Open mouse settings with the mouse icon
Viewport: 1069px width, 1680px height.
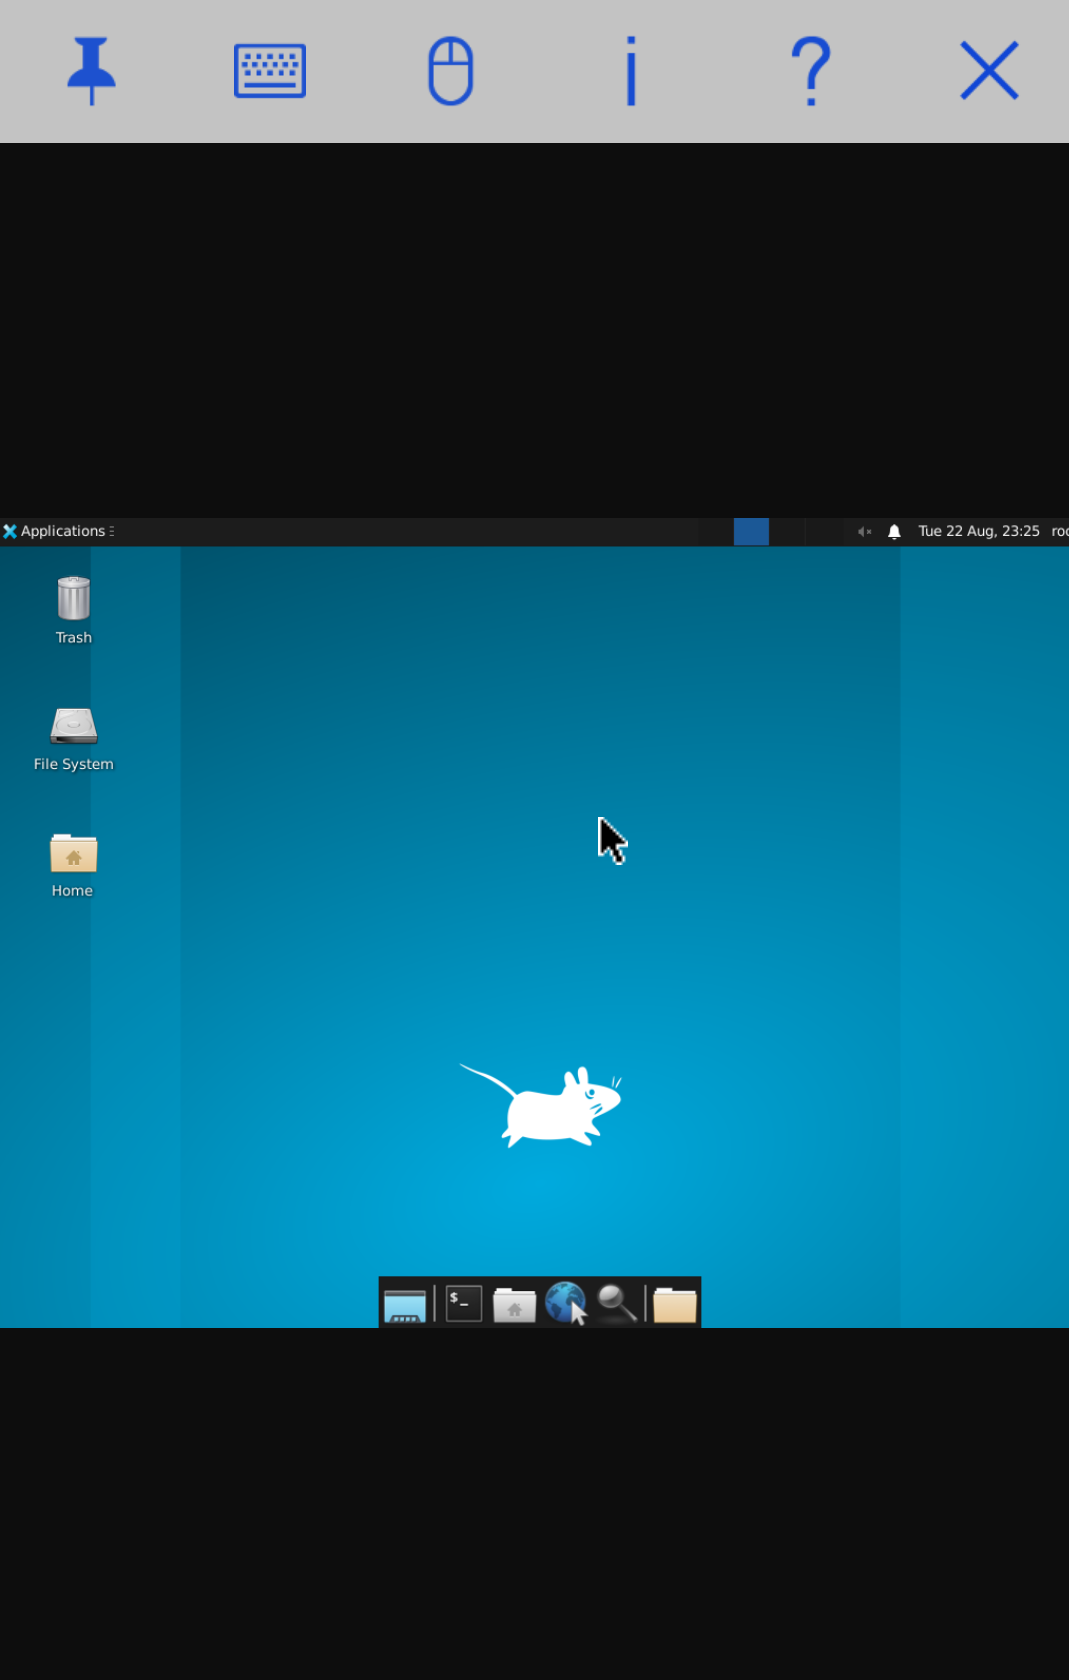(x=450, y=71)
